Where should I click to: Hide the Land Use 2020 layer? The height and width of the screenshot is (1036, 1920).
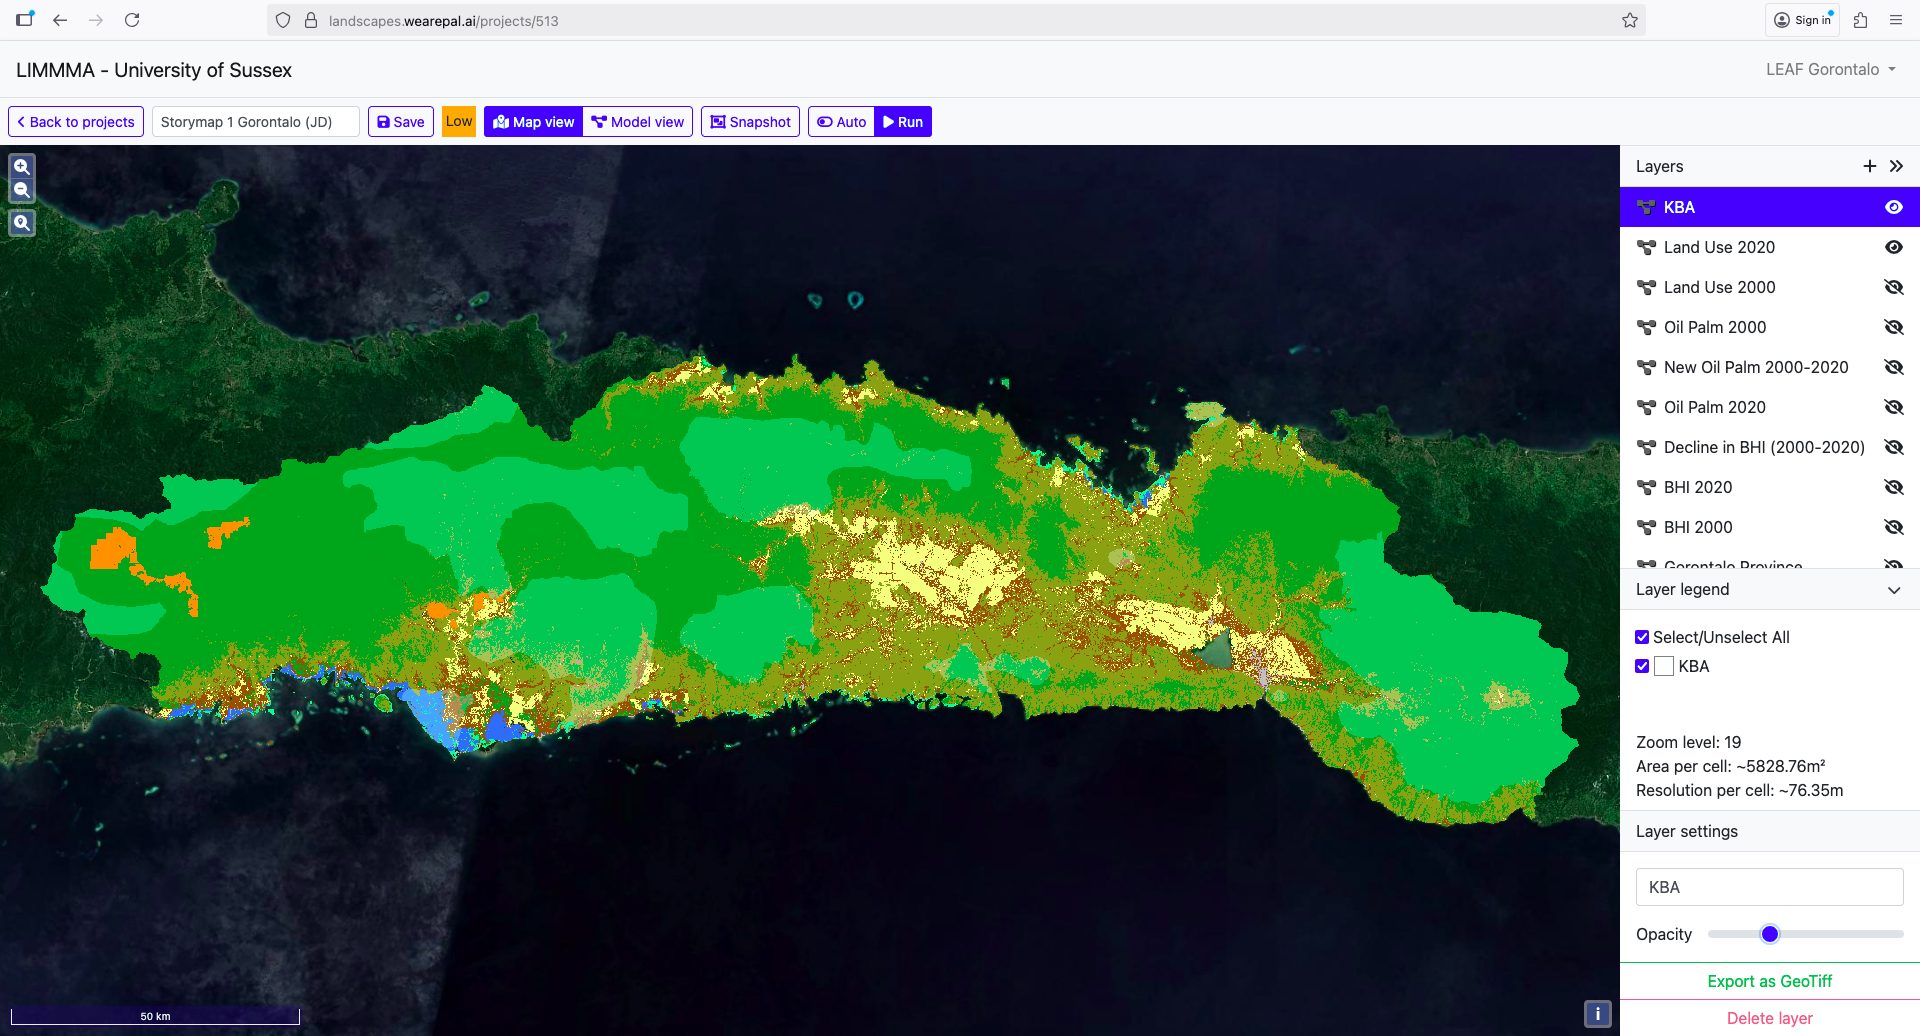click(1893, 247)
